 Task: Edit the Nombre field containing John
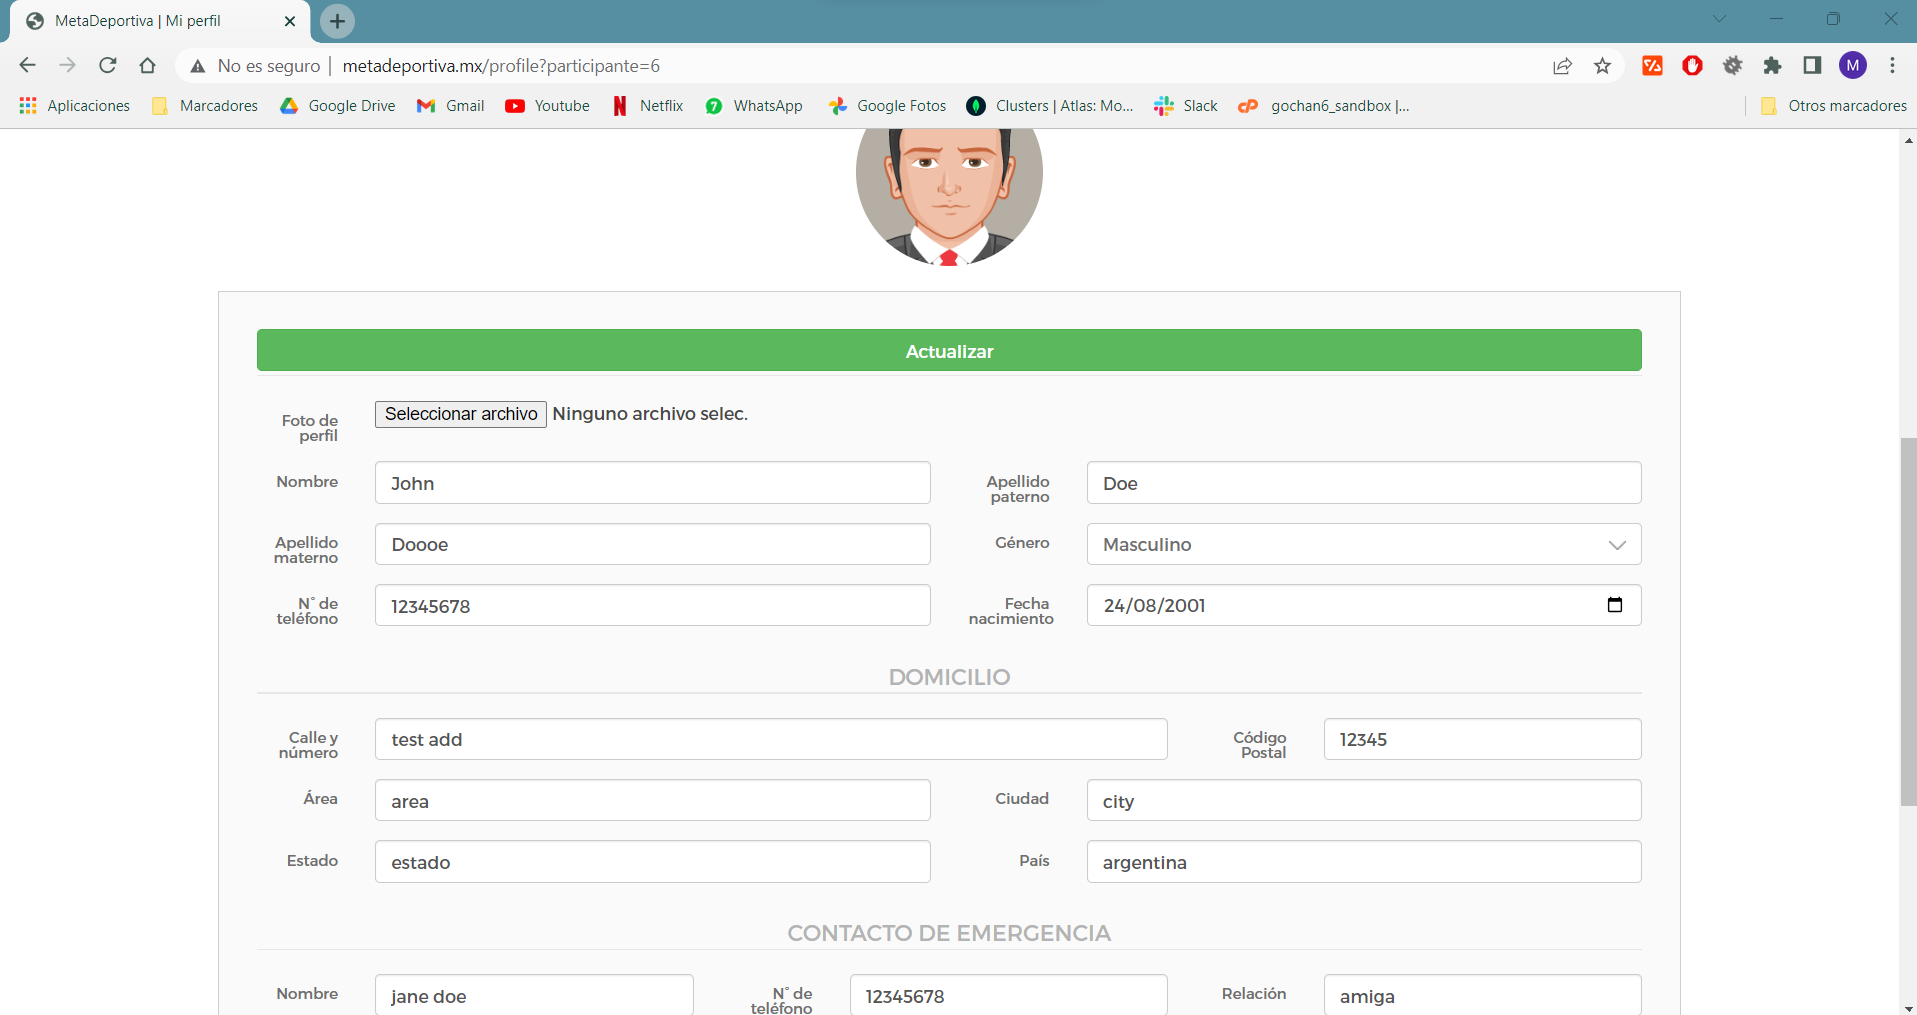pos(653,483)
